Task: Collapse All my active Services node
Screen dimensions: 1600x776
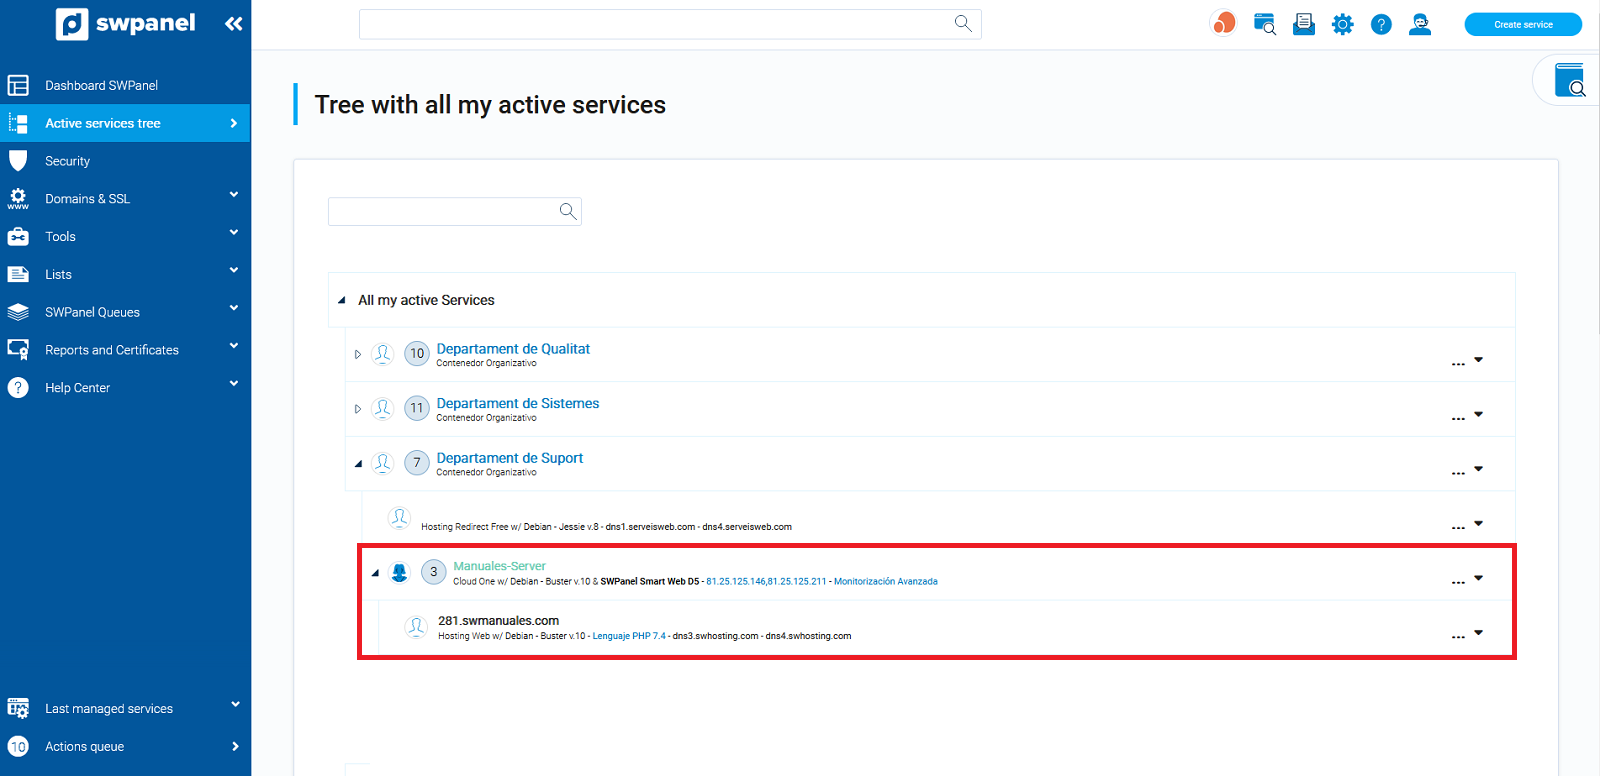Action: coord(342,300)
